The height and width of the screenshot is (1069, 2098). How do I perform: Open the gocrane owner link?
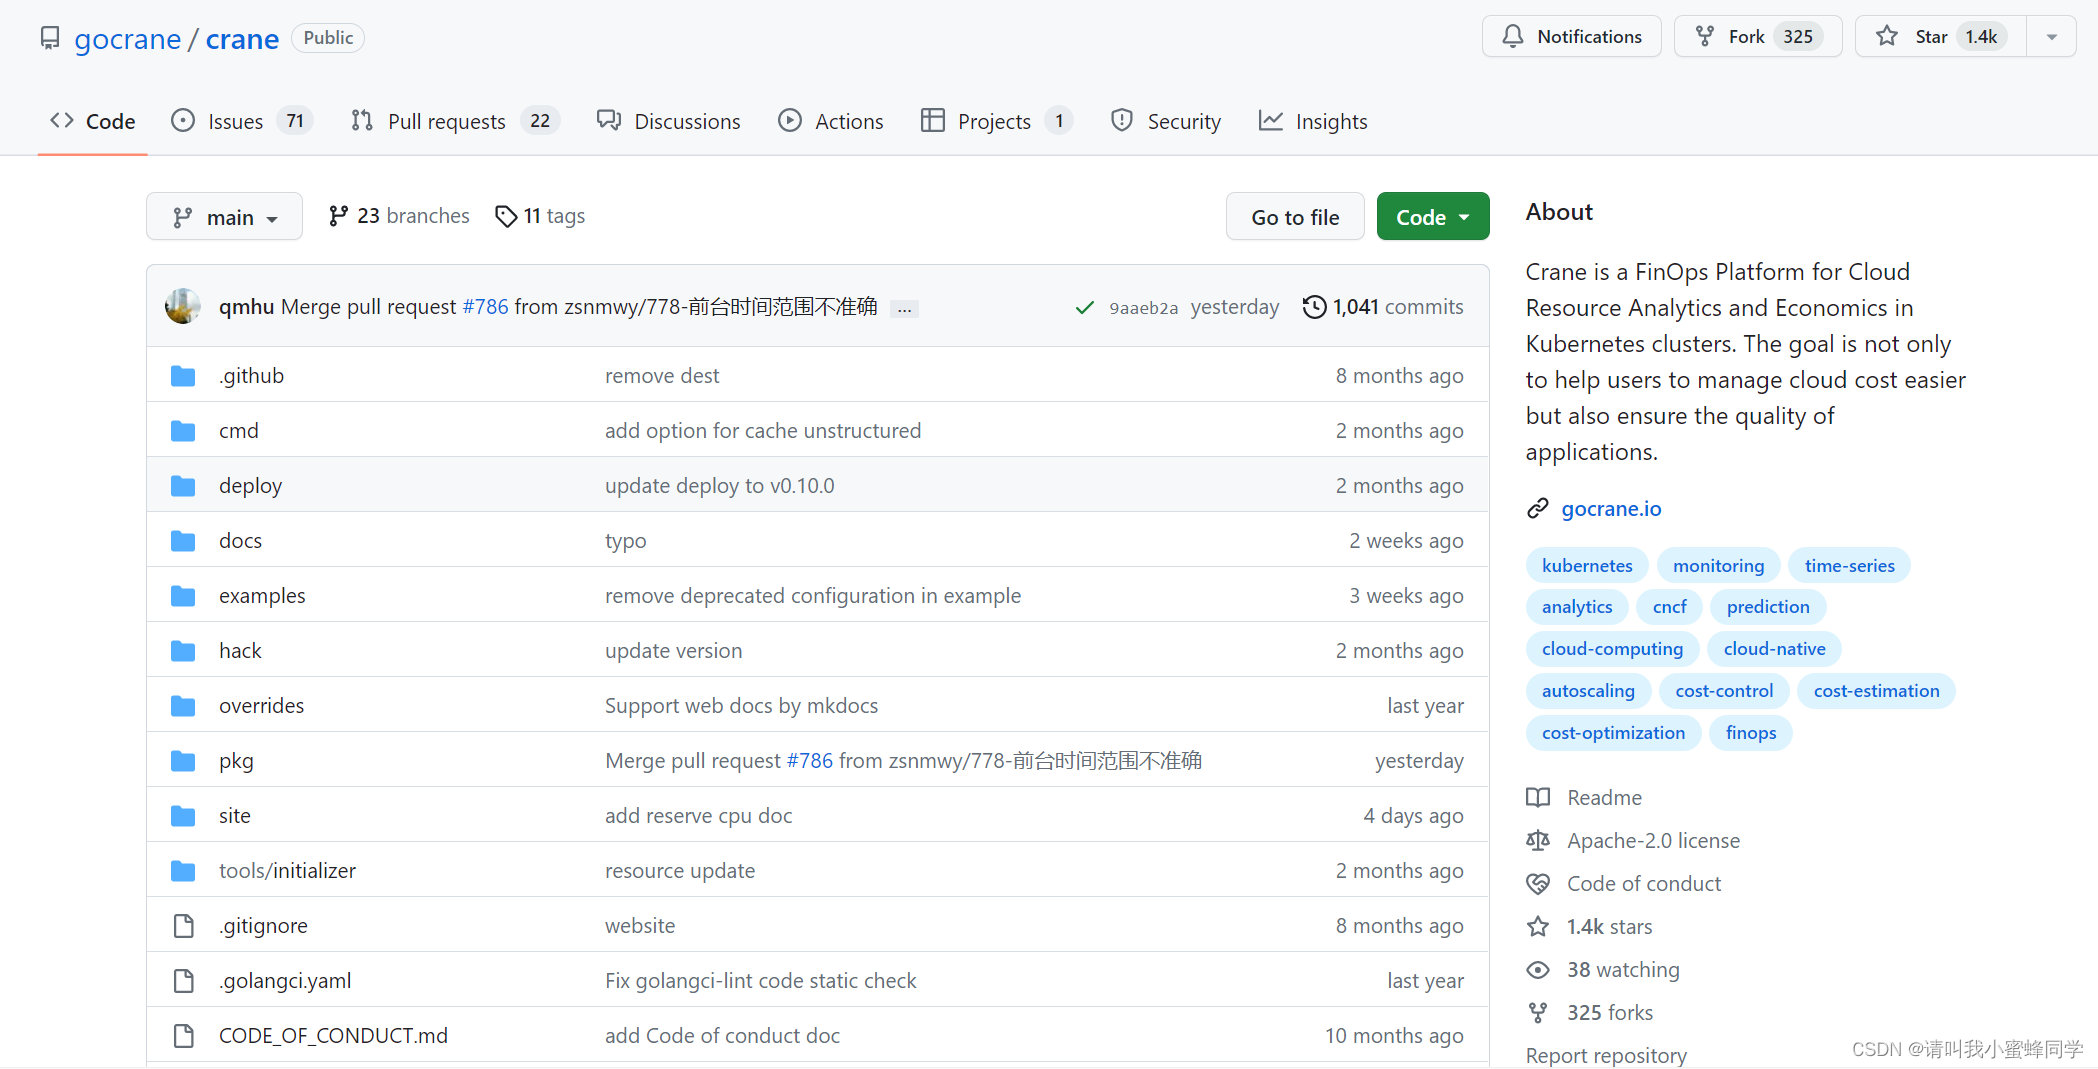127,39
